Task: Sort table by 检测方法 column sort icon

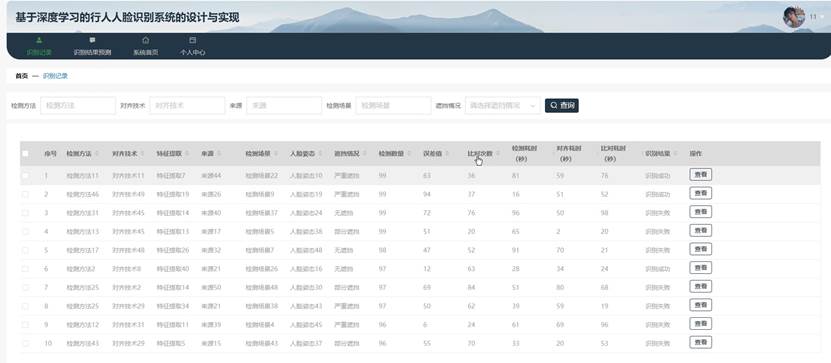Action: [x=96, y=154]
